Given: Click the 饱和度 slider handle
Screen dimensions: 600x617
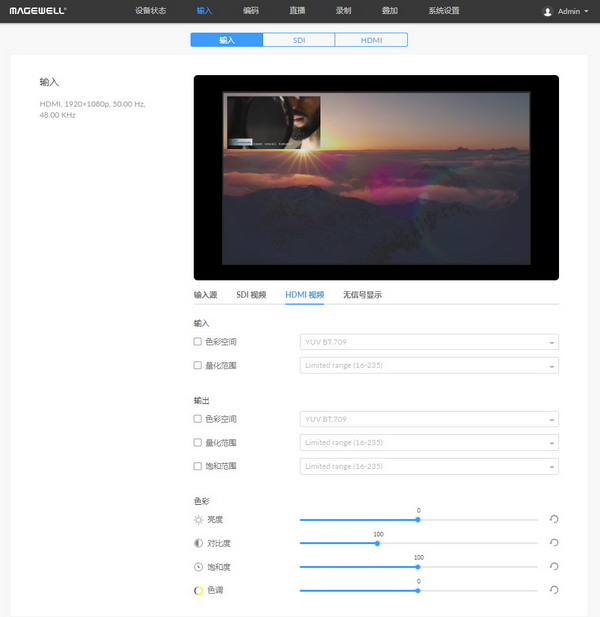Looking at the screenshot, I should pos(418,567).
